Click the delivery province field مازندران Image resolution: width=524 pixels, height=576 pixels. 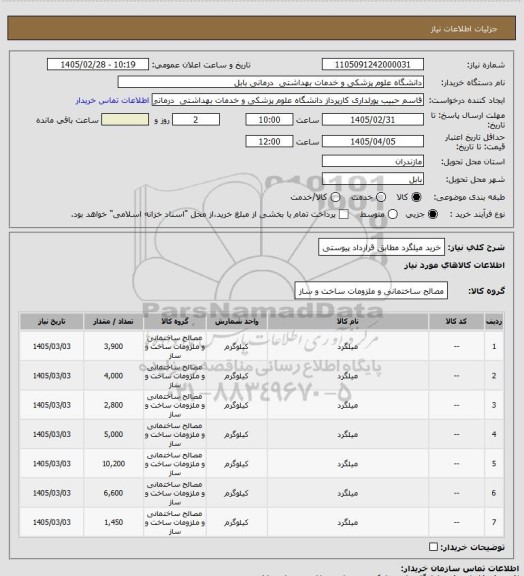373,161
